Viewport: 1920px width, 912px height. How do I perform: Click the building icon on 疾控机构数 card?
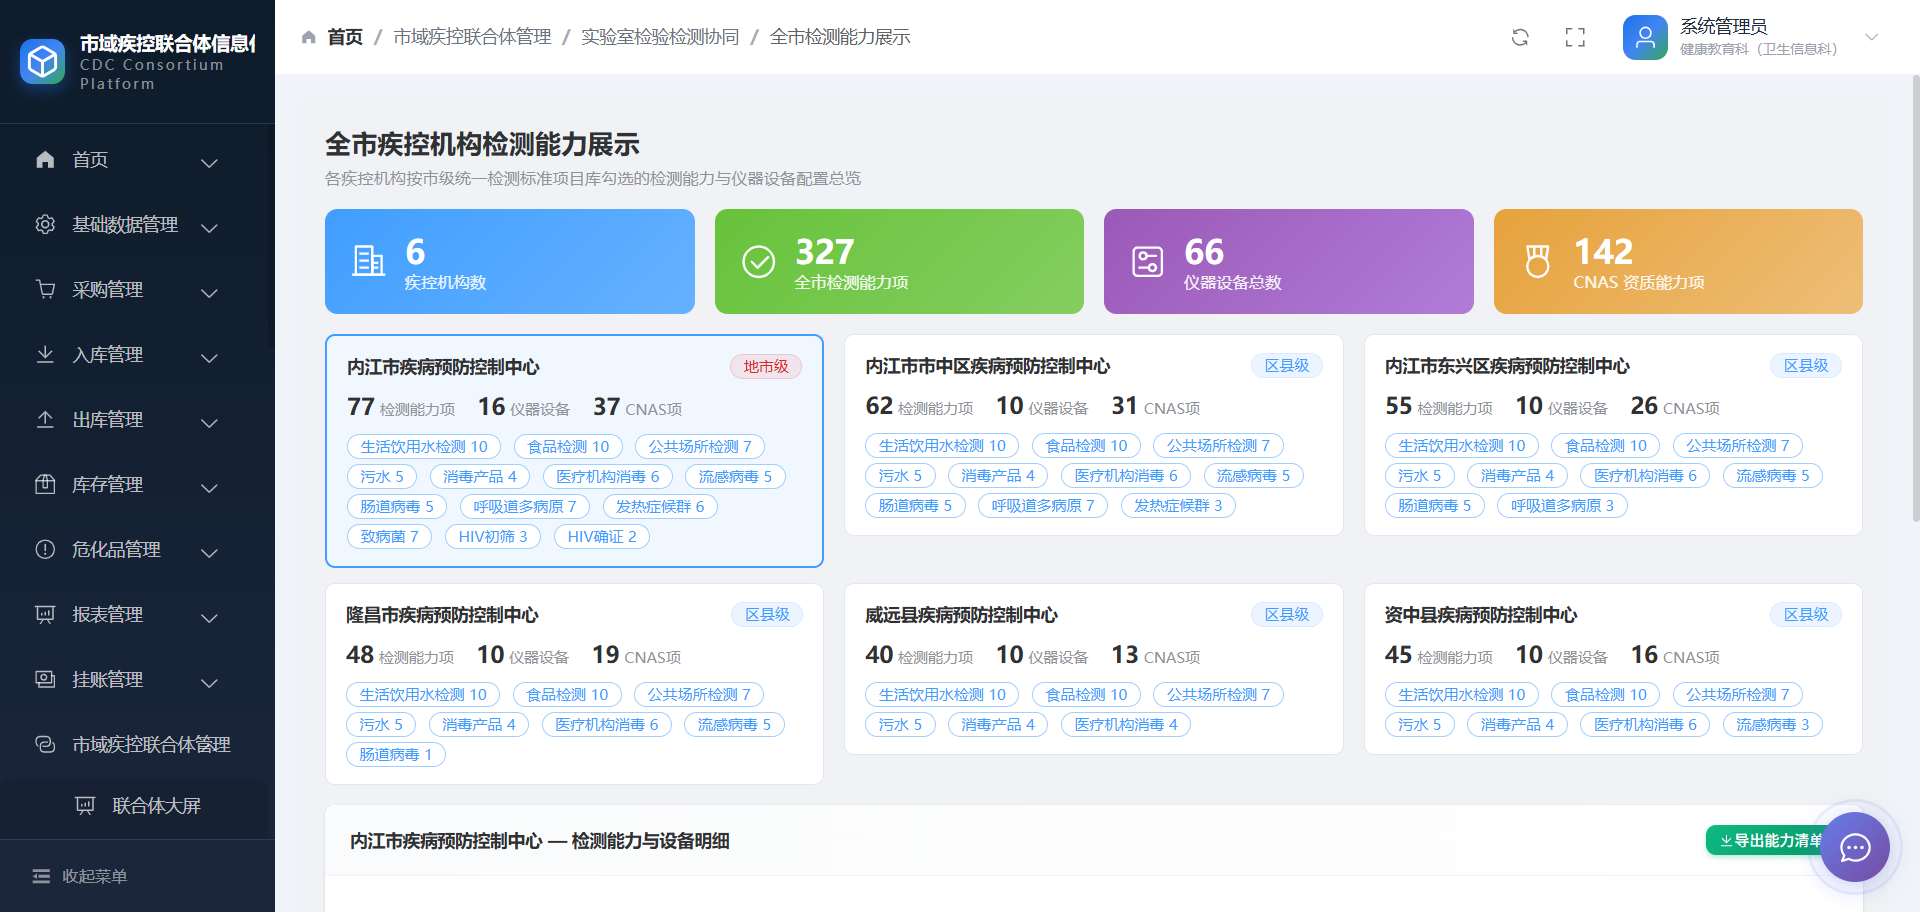tap(369, 261)
